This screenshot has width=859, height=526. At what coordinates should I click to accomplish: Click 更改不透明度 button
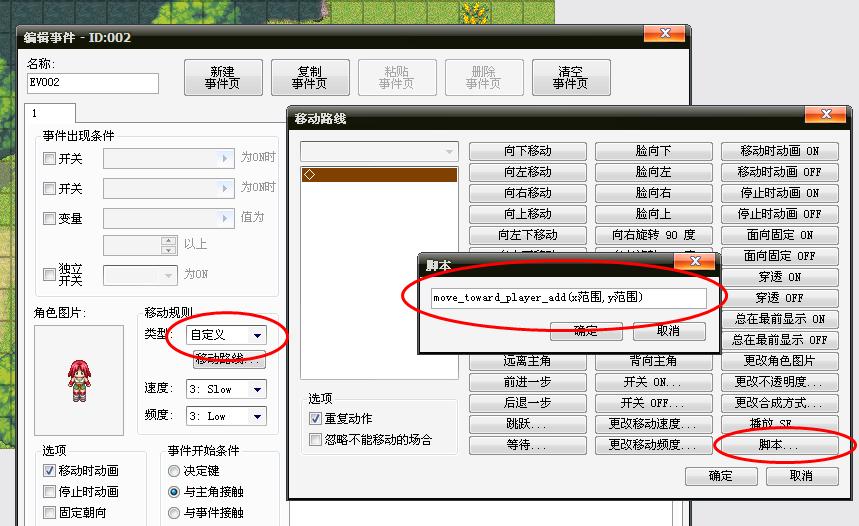point(780,382)
